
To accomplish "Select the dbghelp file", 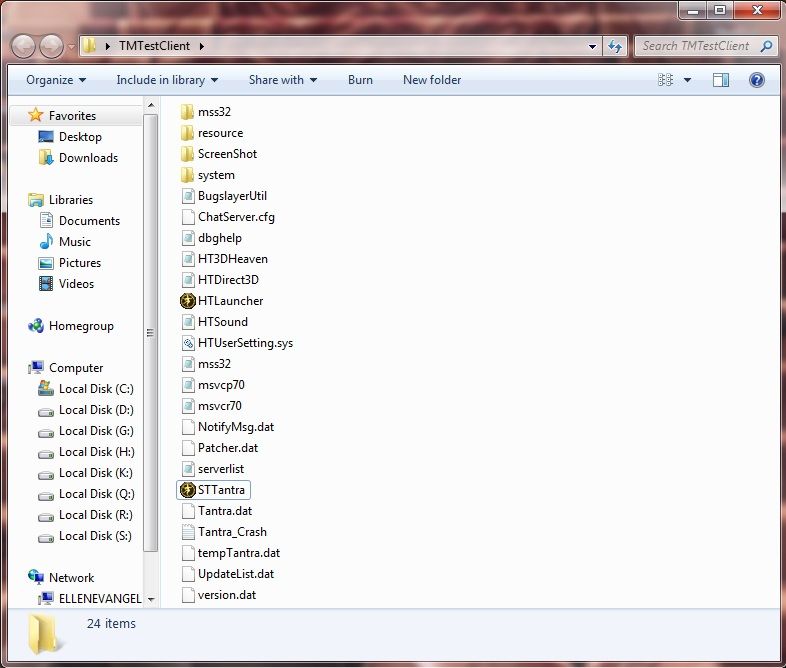I will pyautogui.click(x=212, y=238).
